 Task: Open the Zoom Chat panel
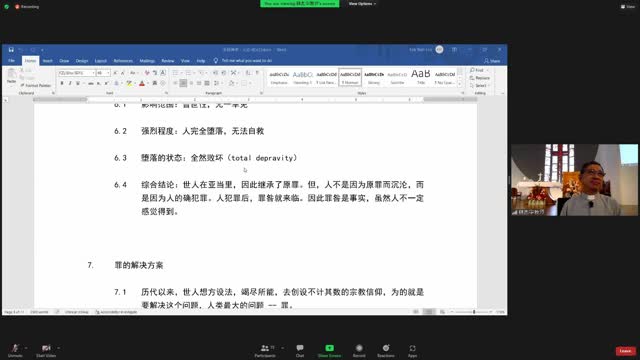(x=300, y=350)
